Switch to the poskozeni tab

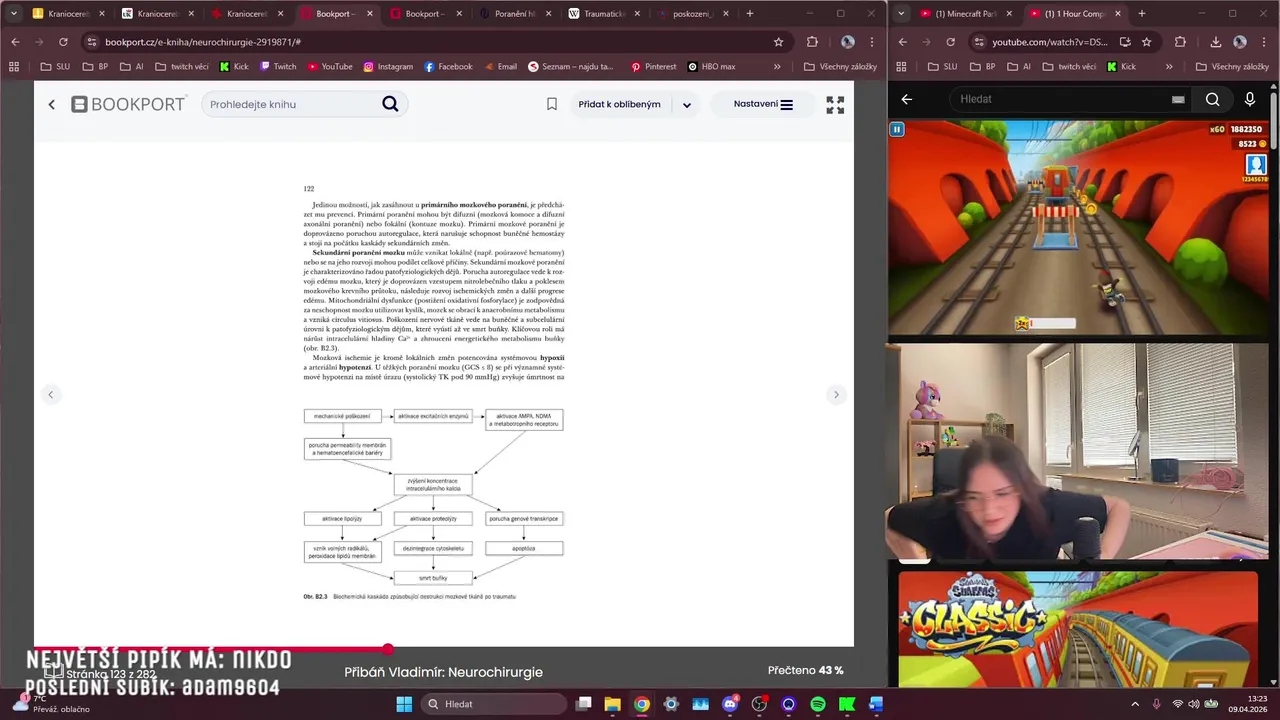[693, 14]
